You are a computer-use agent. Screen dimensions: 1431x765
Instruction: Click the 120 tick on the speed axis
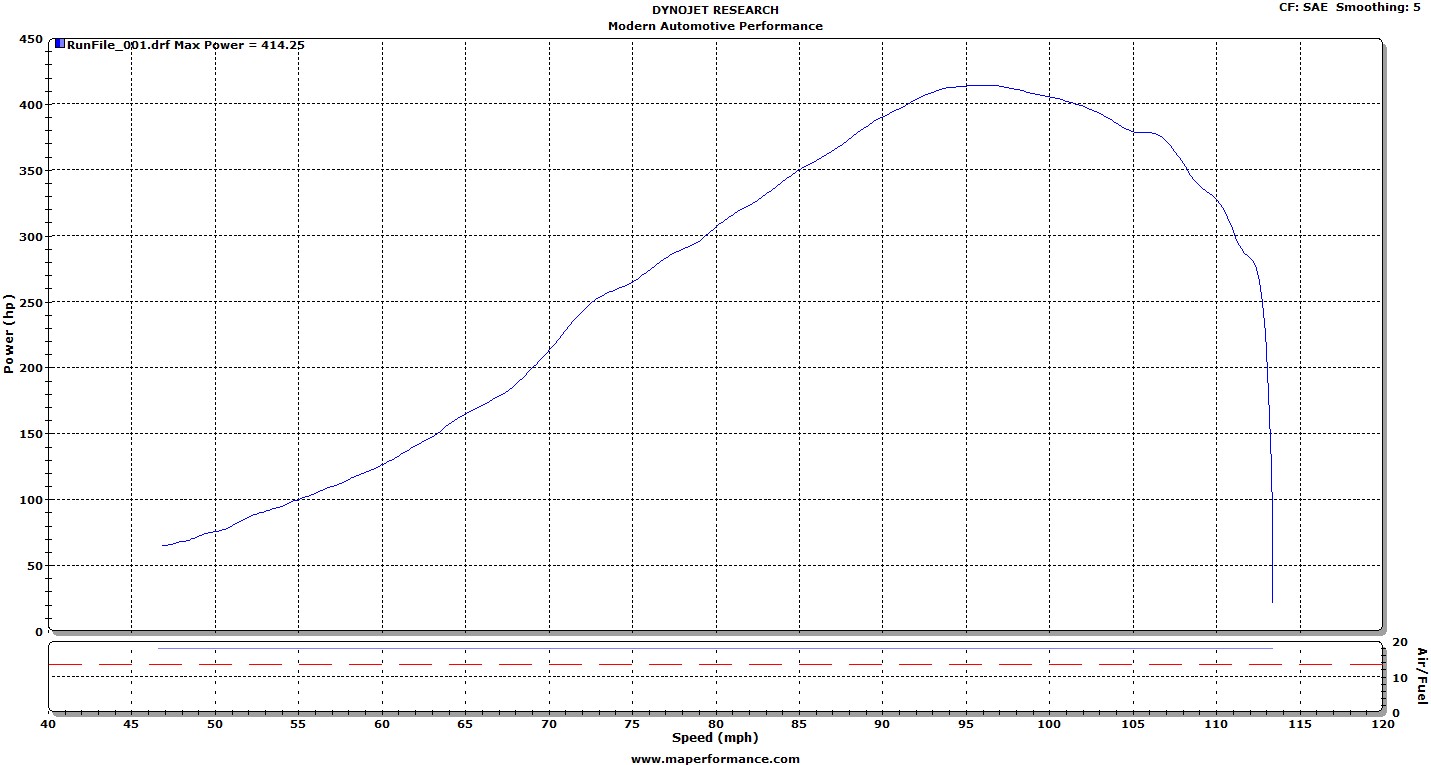click(x=1383, y=723)
